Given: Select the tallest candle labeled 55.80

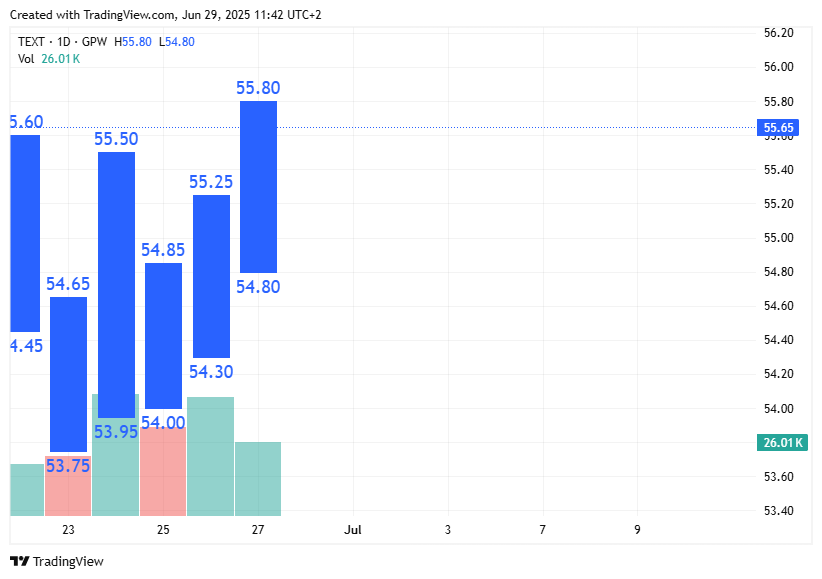Looking at the screenshot, I should click(x=257, y=185).
